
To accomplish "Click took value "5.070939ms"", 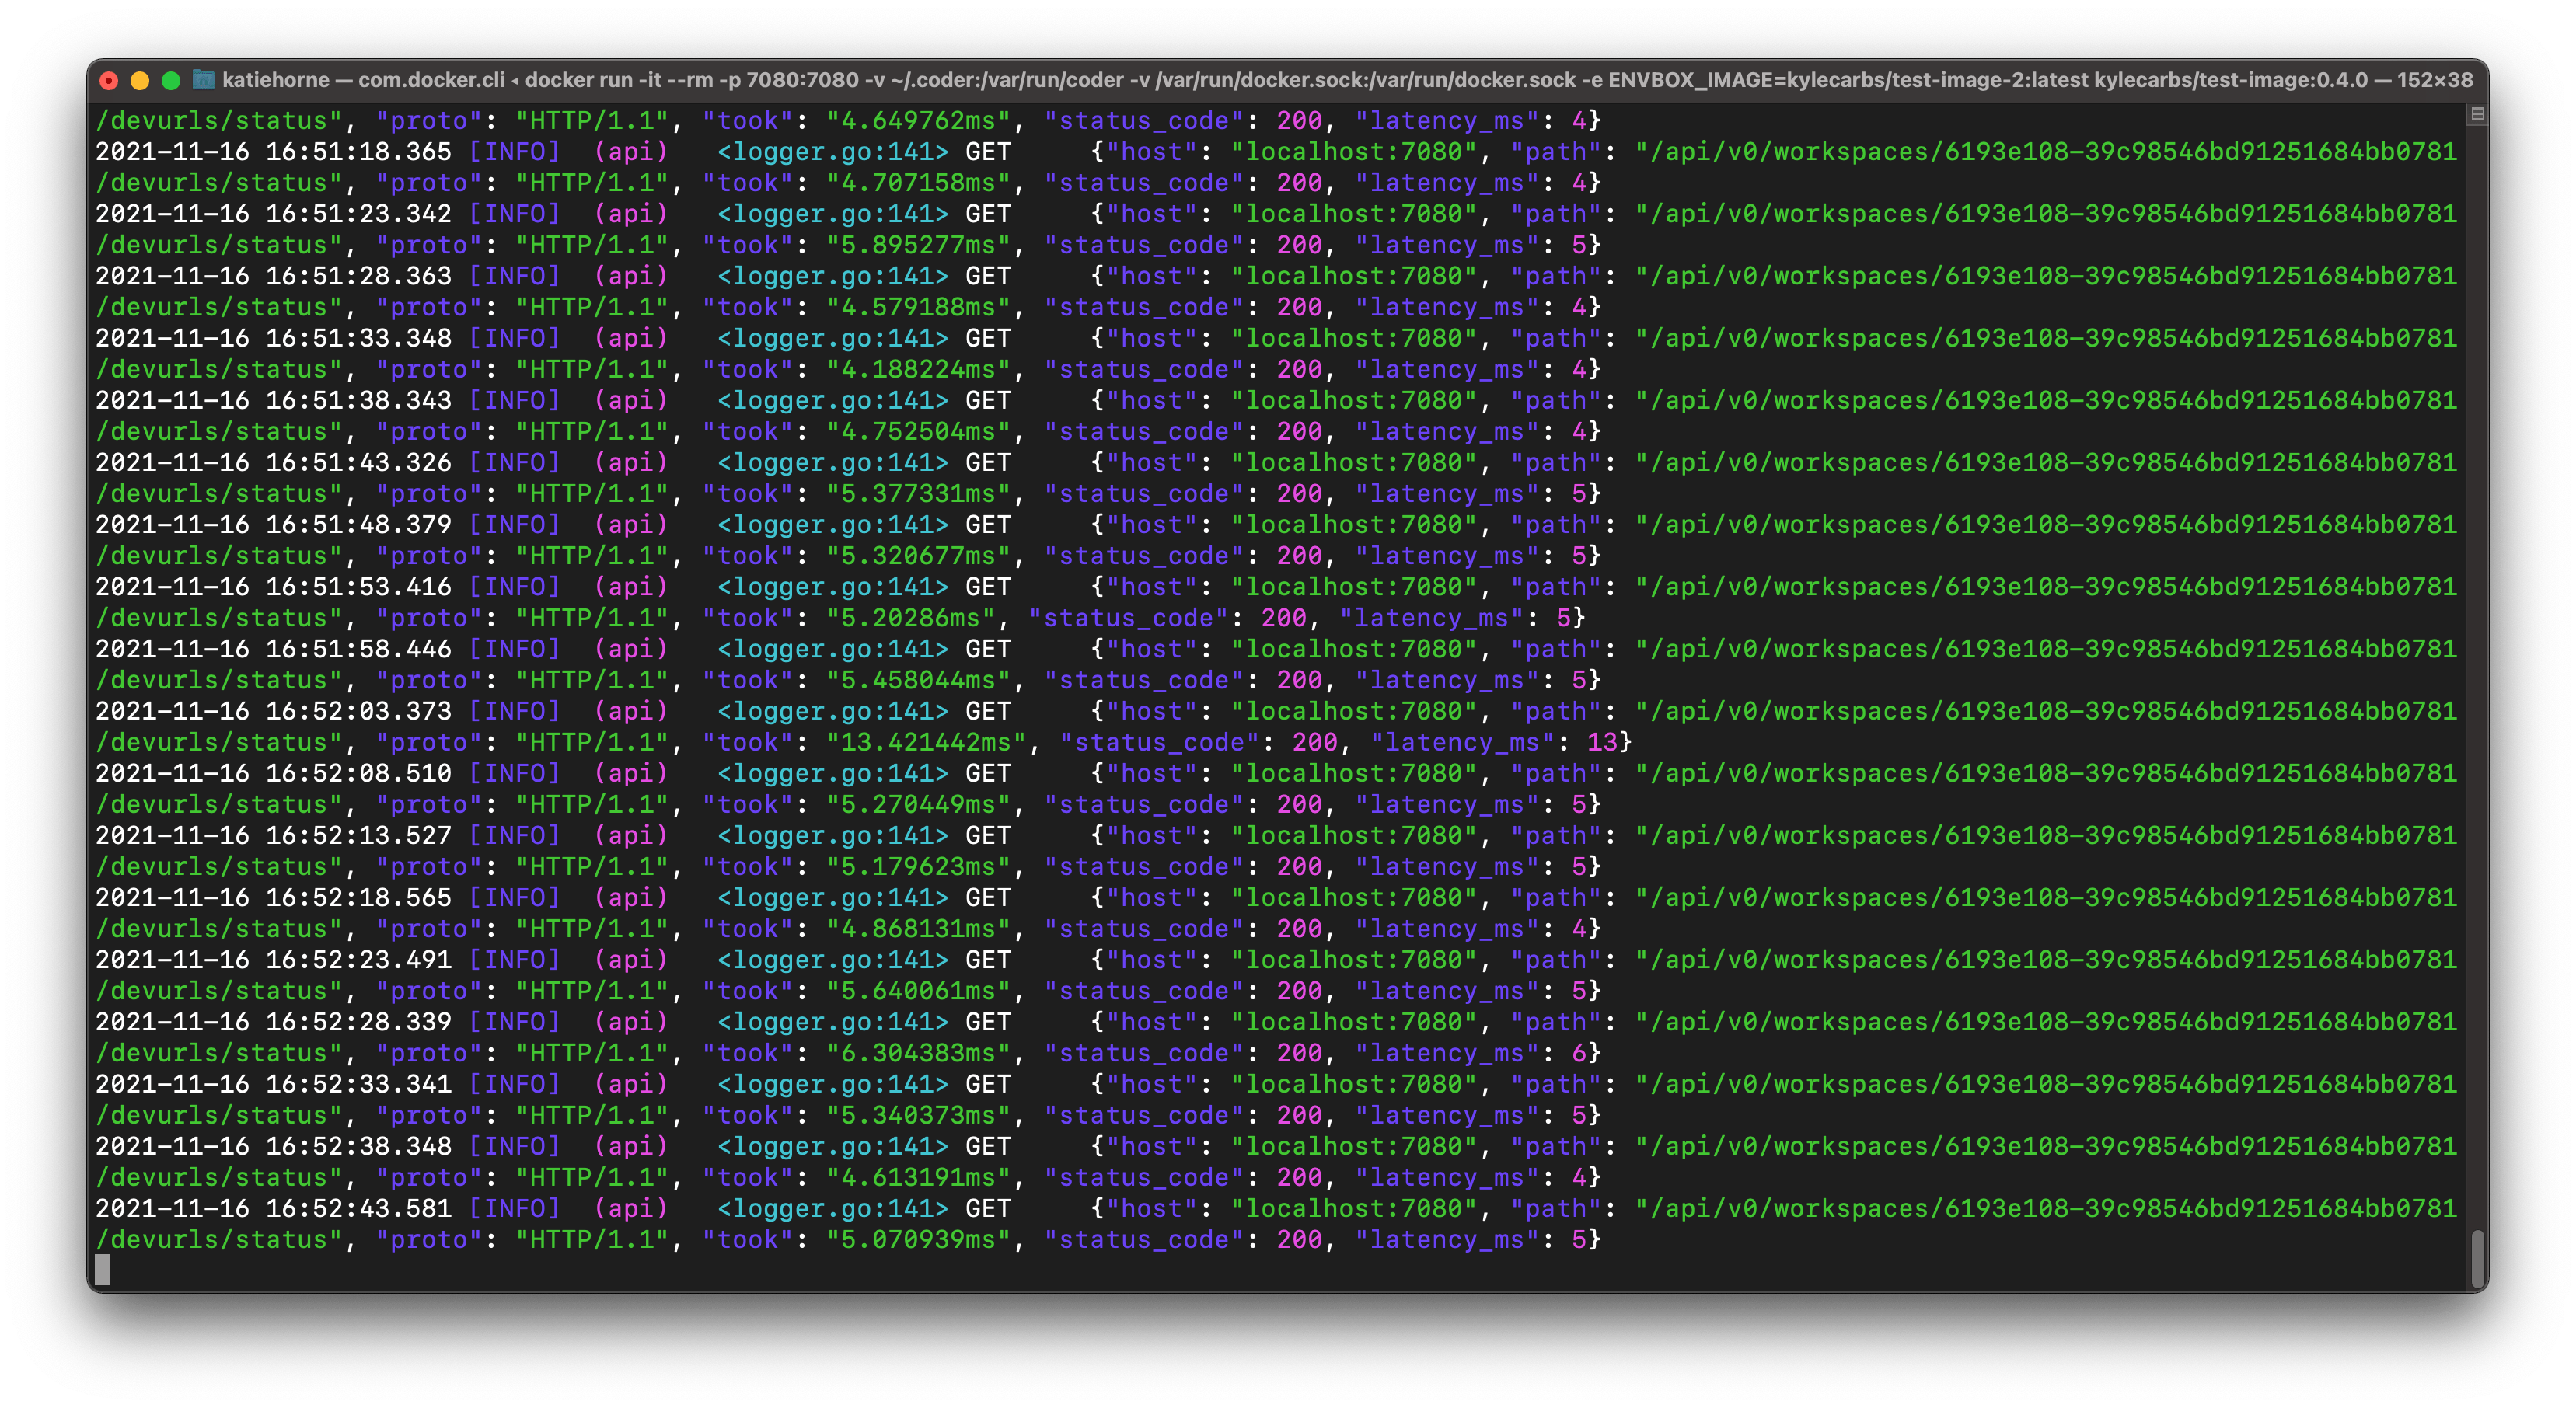I will [918, 1240].
